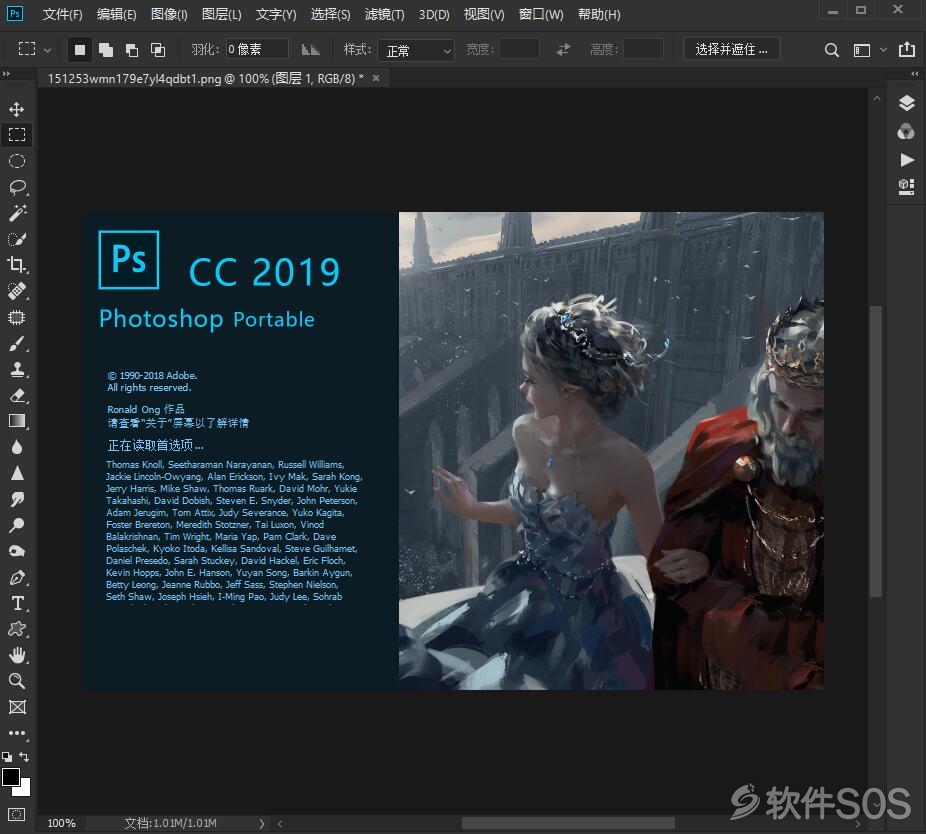Click the white background color swatch
The image size is (926, 834).
pos(25,790)
